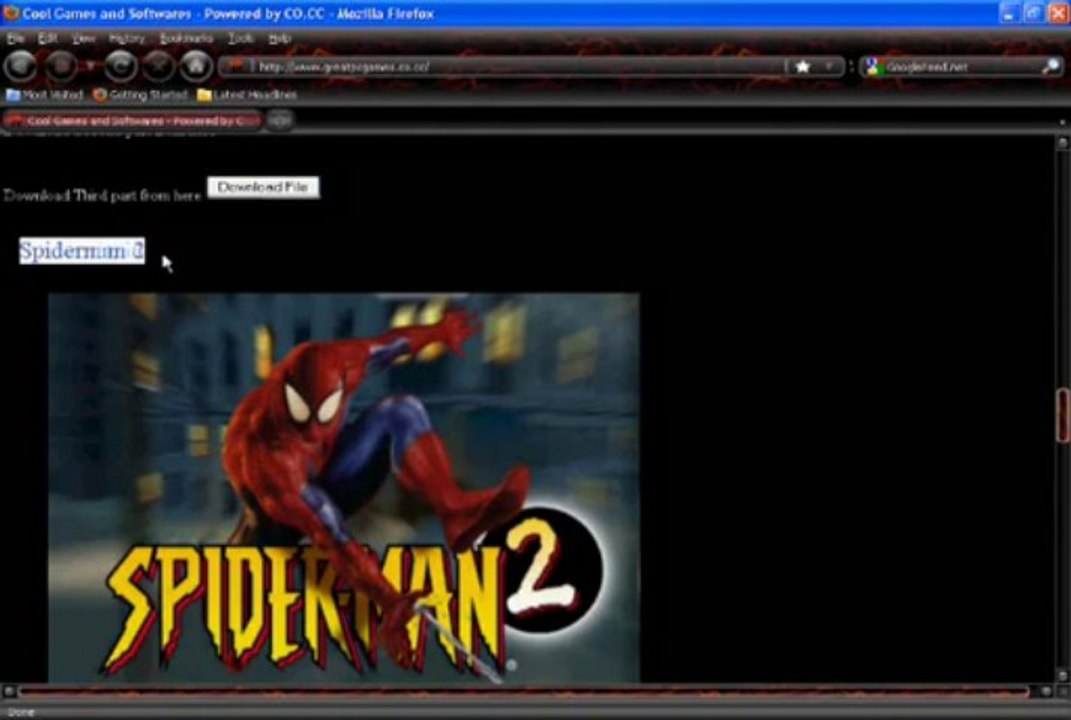Click the "Done" status bar text

tap(21, 712)
